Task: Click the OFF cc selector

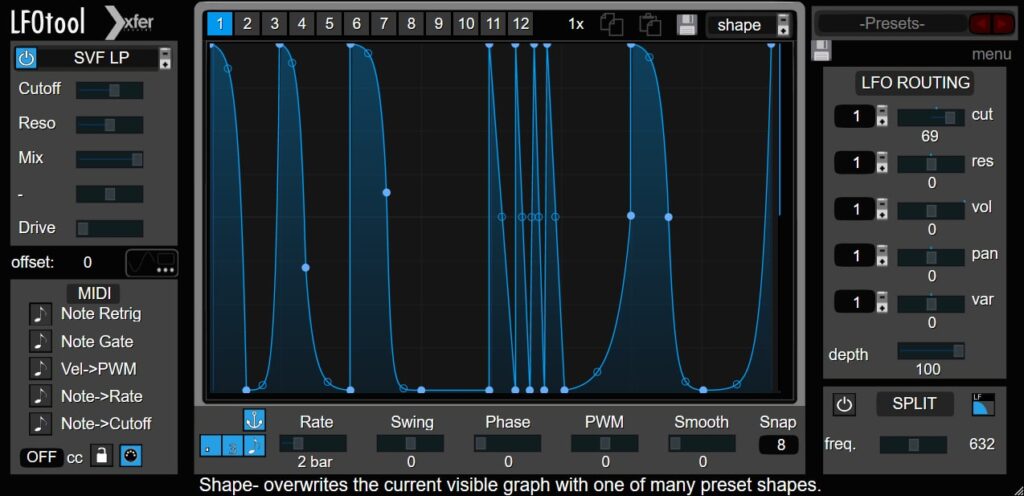Action: (42, 457)
